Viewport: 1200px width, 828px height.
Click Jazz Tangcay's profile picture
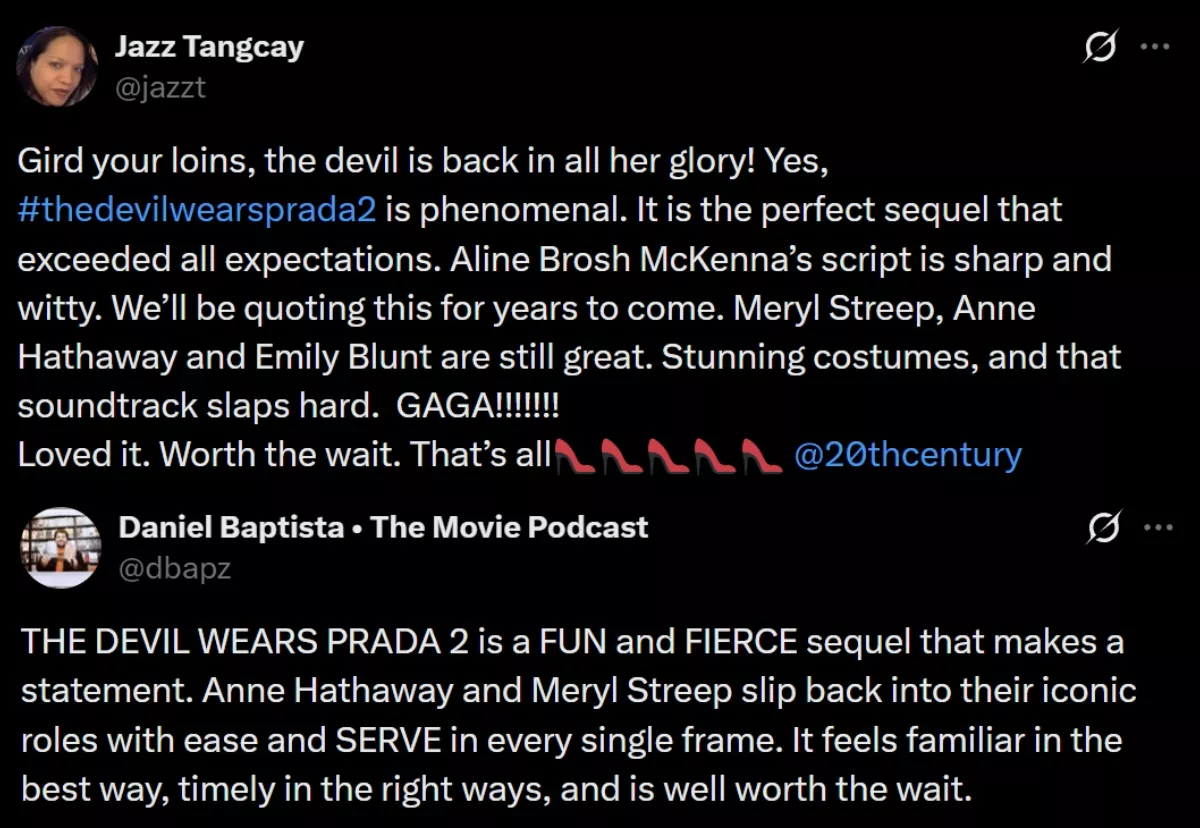pyautogui.click(x=57, y=66)
